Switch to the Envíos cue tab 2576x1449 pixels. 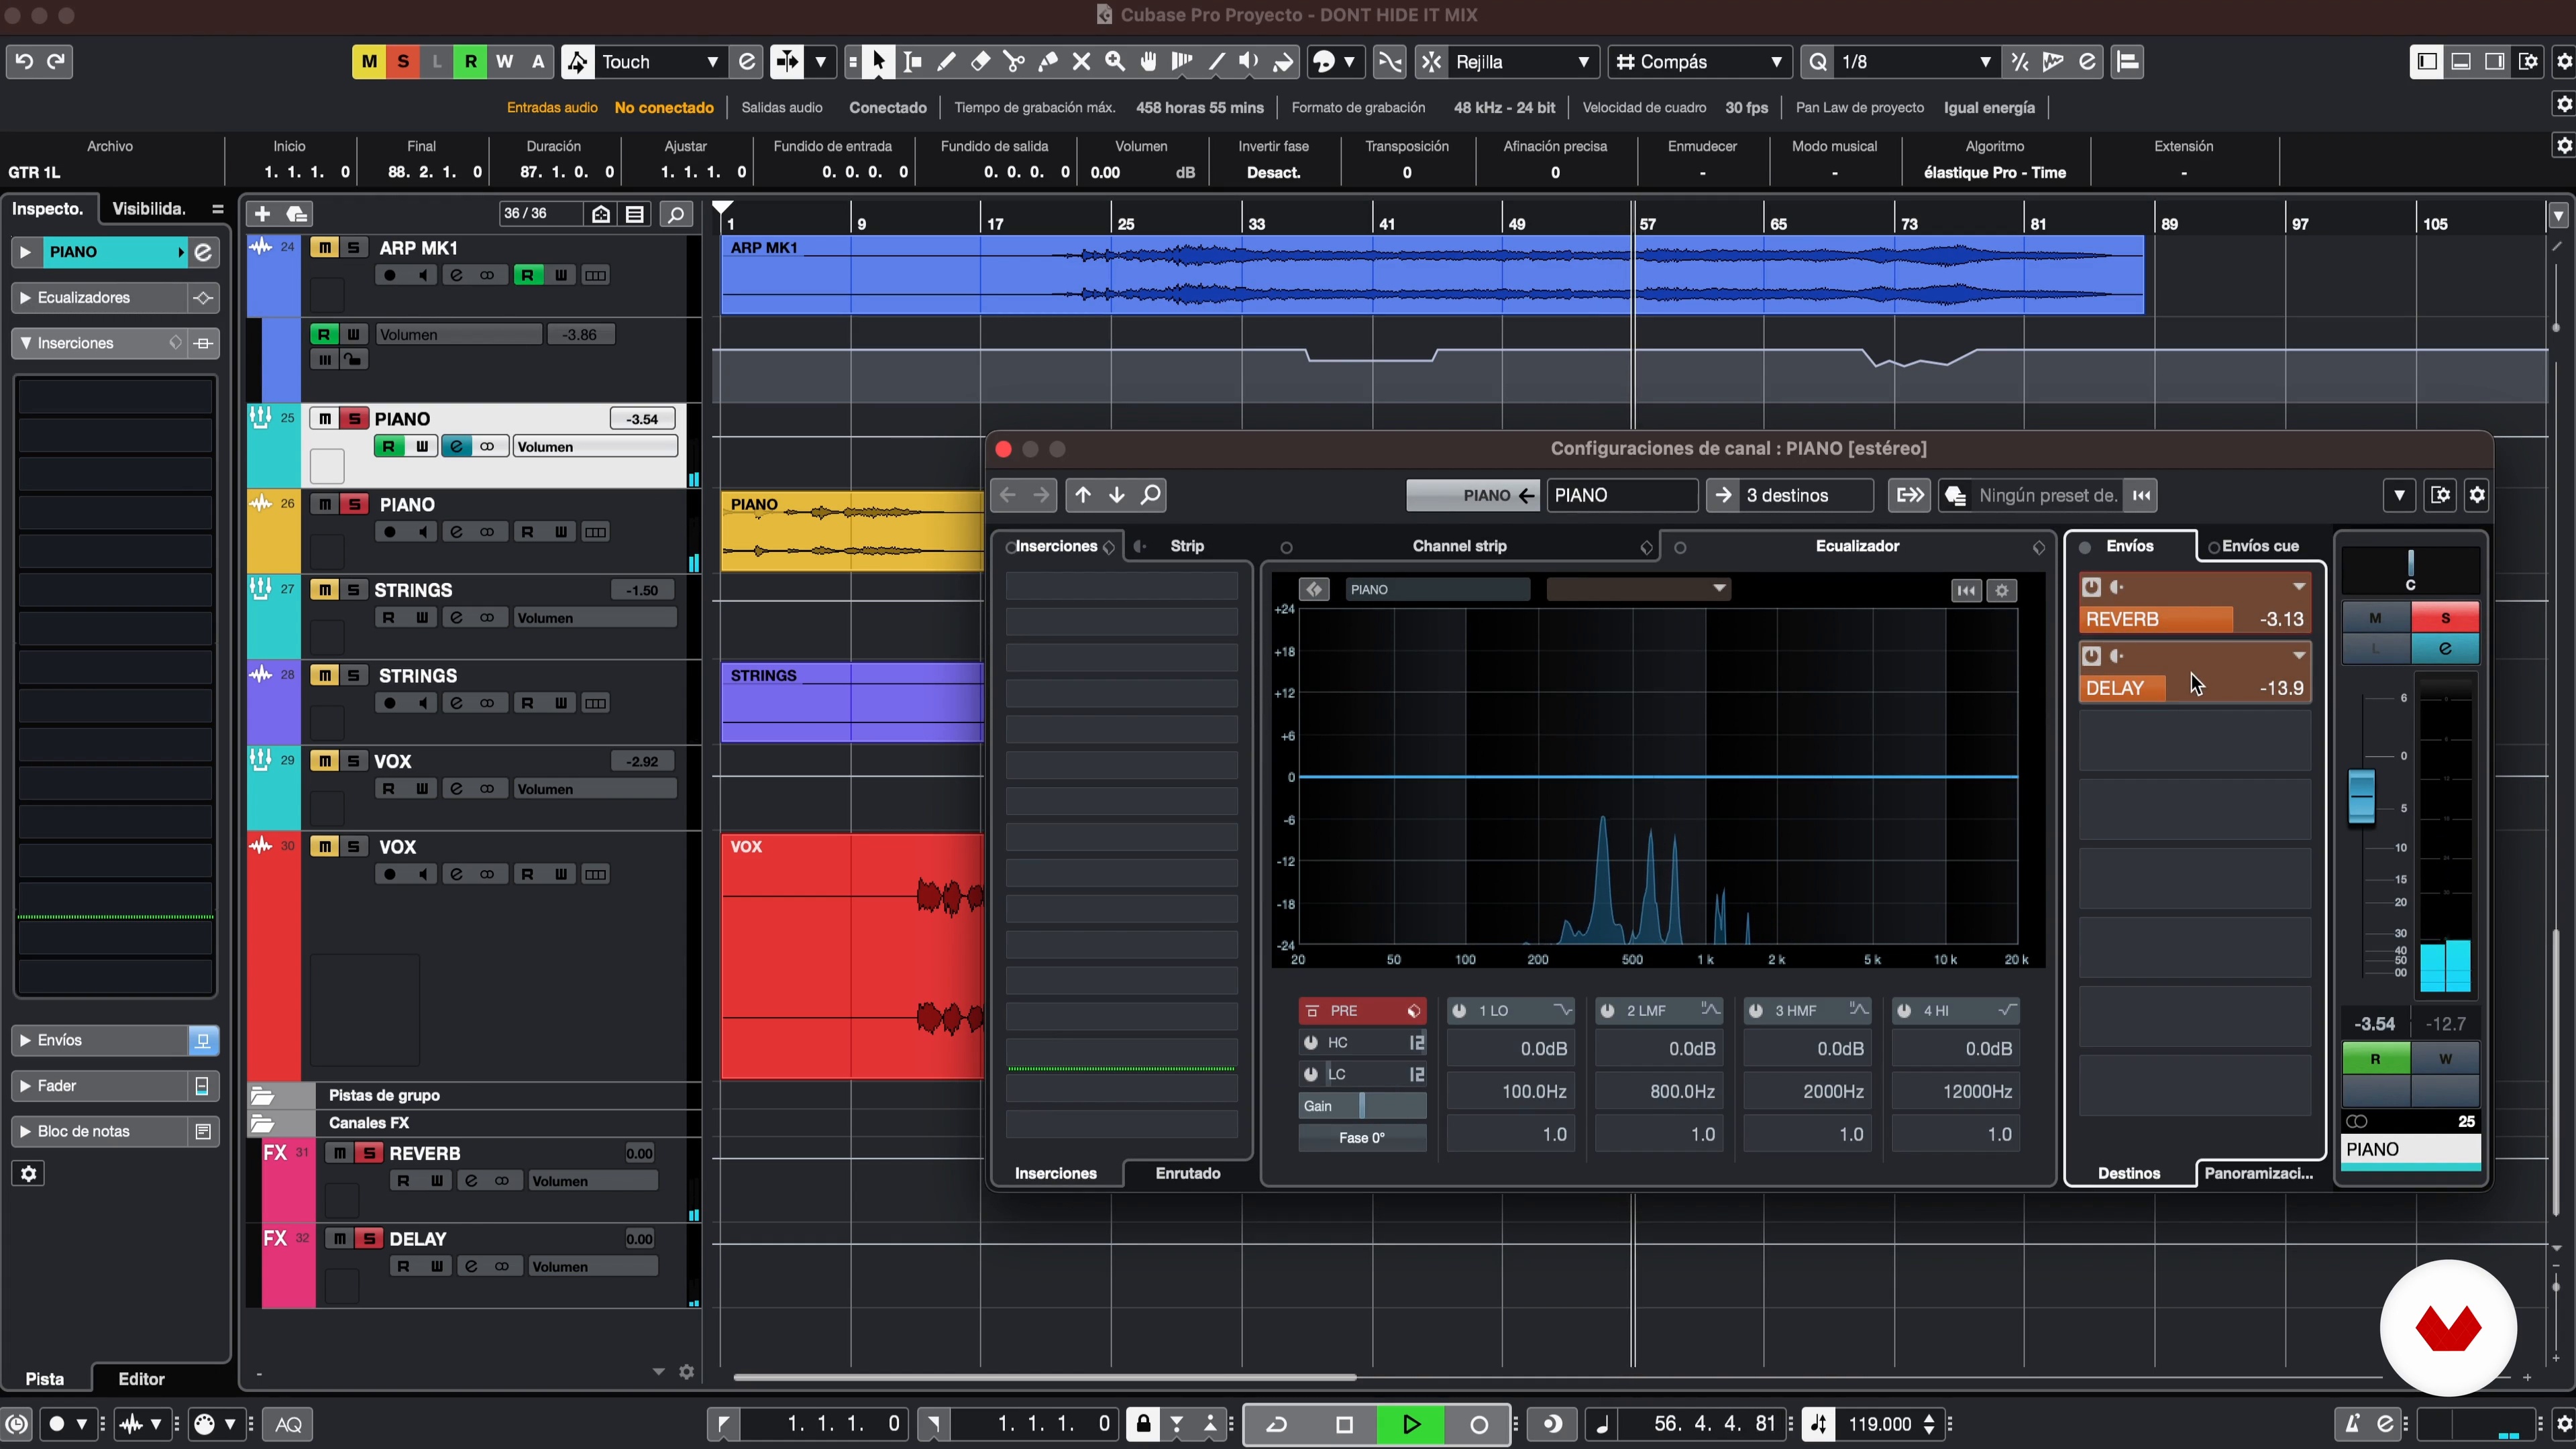point(2260,546)
